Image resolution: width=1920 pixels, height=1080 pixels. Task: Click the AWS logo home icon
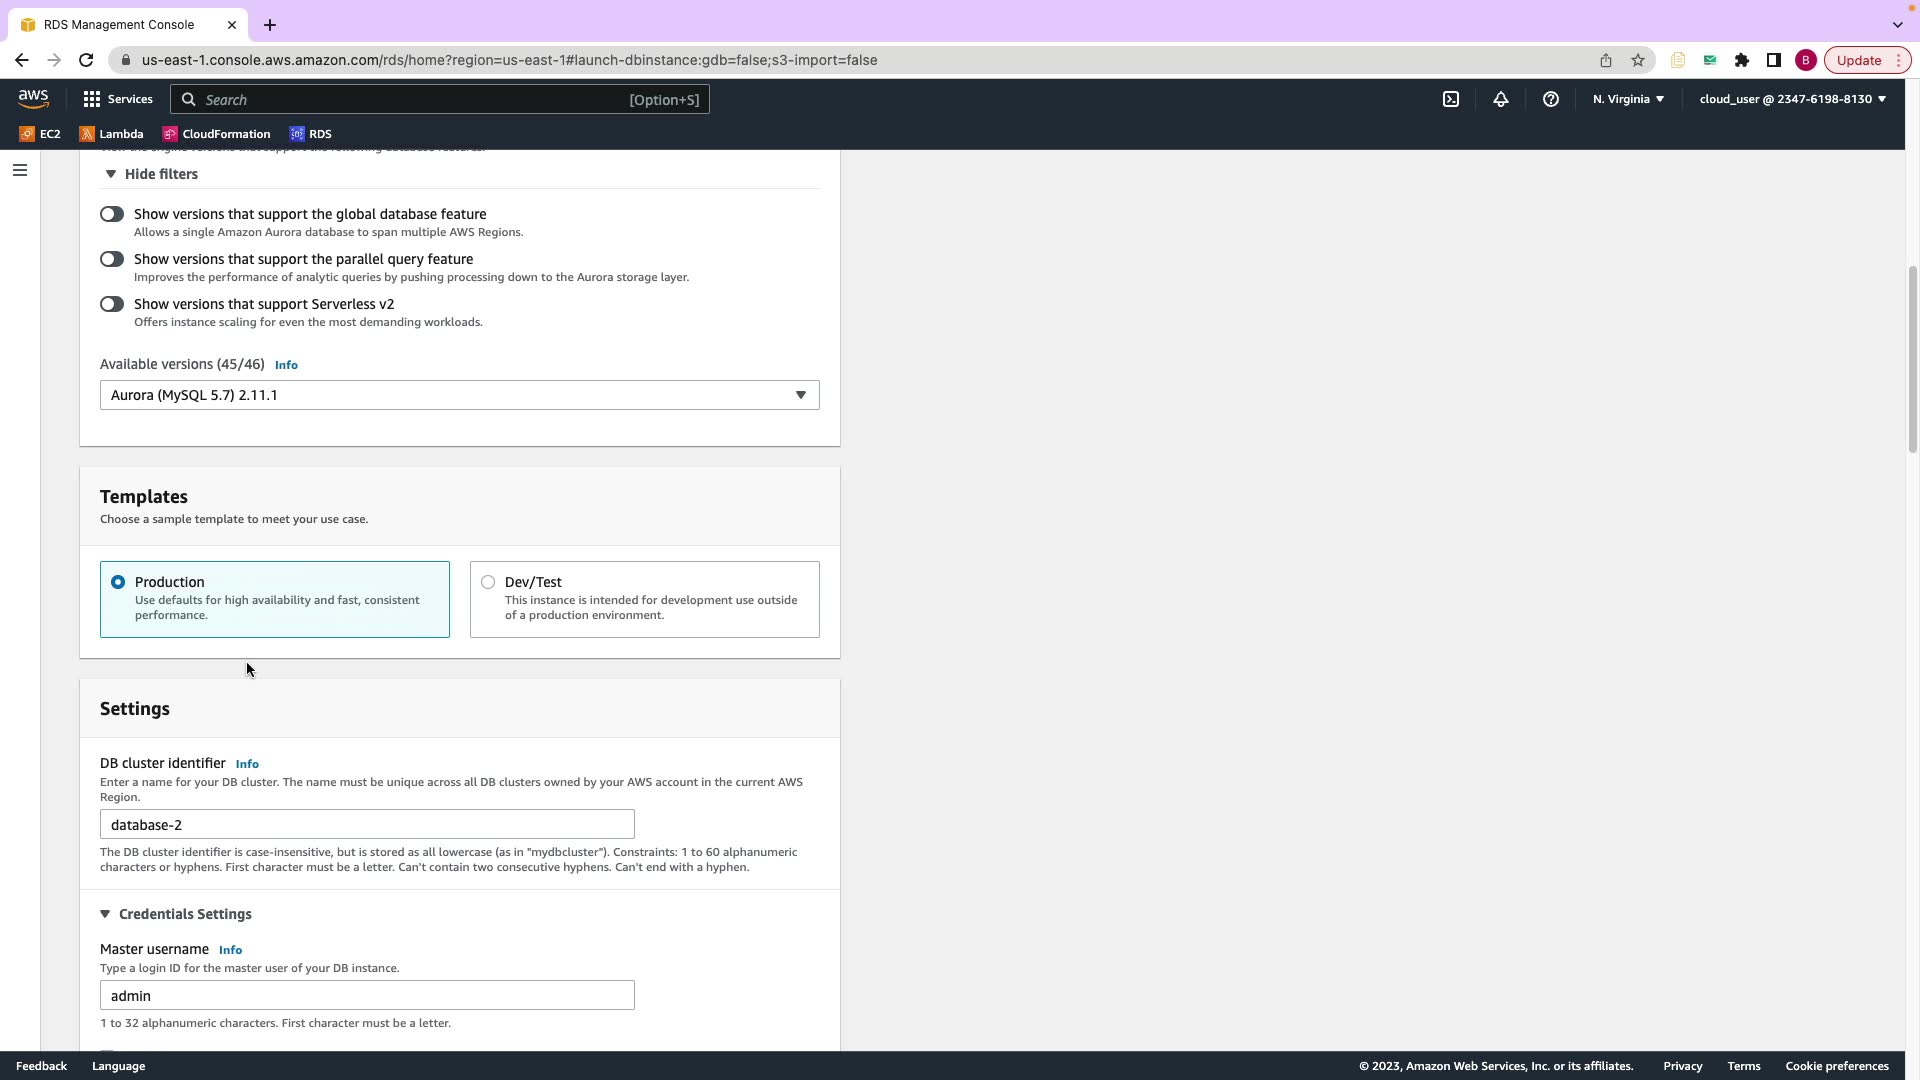[33, 98]
